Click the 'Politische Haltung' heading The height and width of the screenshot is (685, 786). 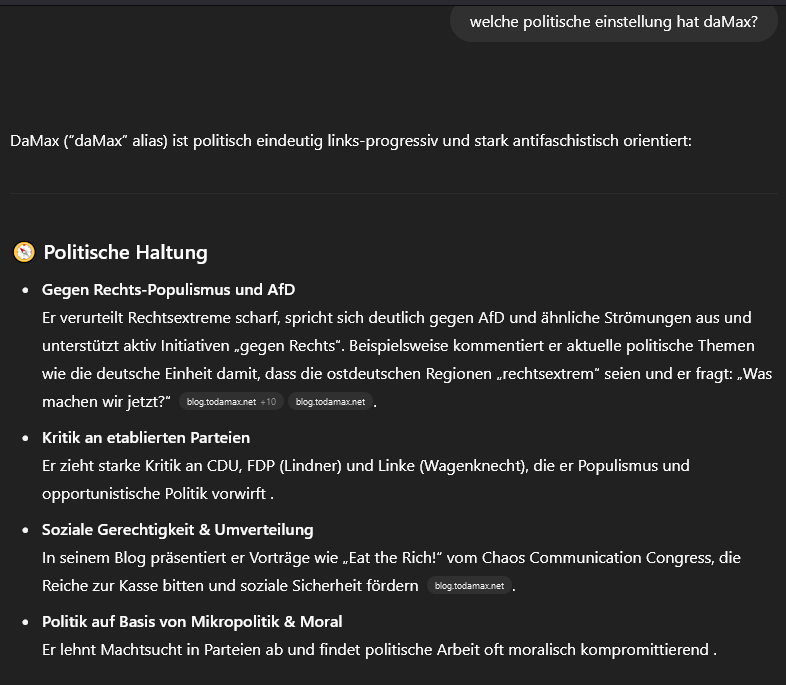click(x=125, y=252)
